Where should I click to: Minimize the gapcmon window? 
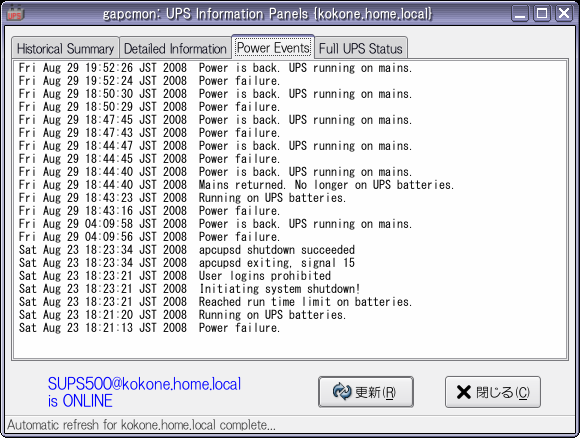pos(520,14)
